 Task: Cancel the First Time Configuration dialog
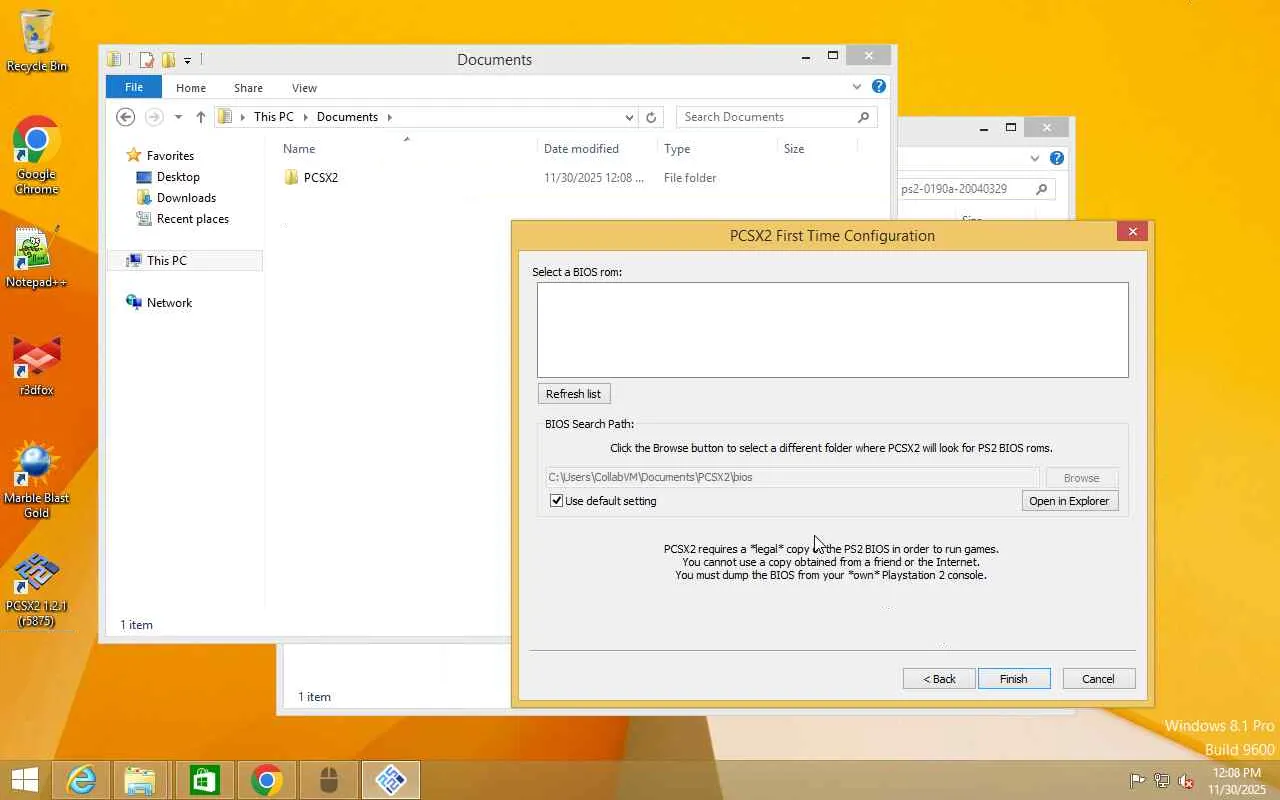(1098, 679)
